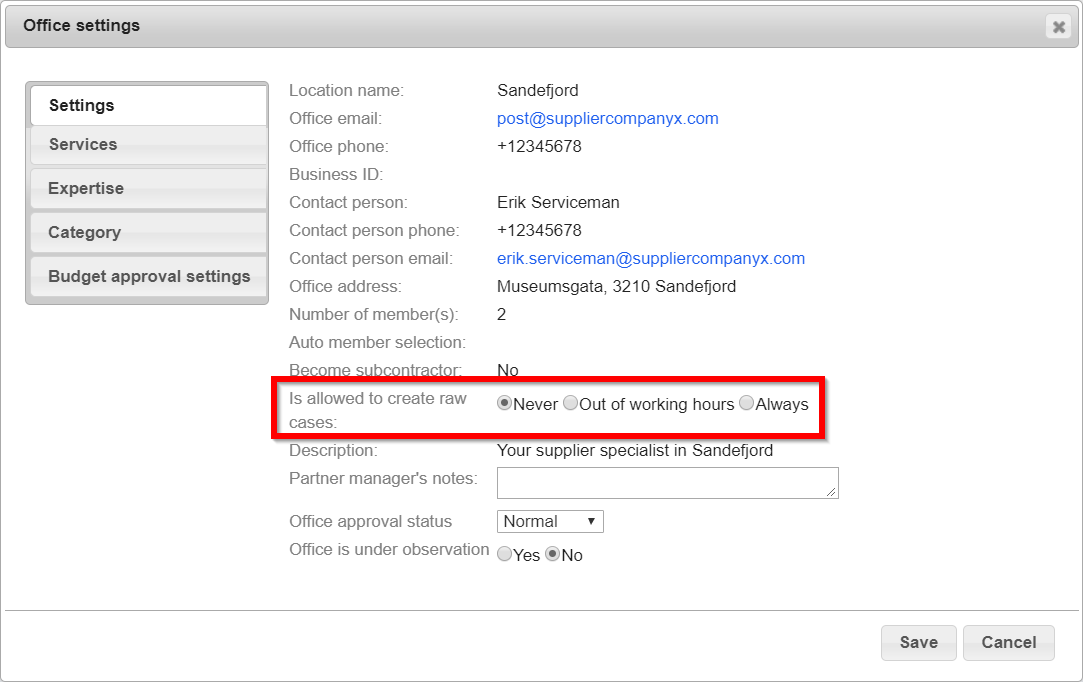The width and height of the screenshot is (1083, 682).
Task: Expand the Office approval status dropdown
Action: pyautogui.click(x=550, y=521)
